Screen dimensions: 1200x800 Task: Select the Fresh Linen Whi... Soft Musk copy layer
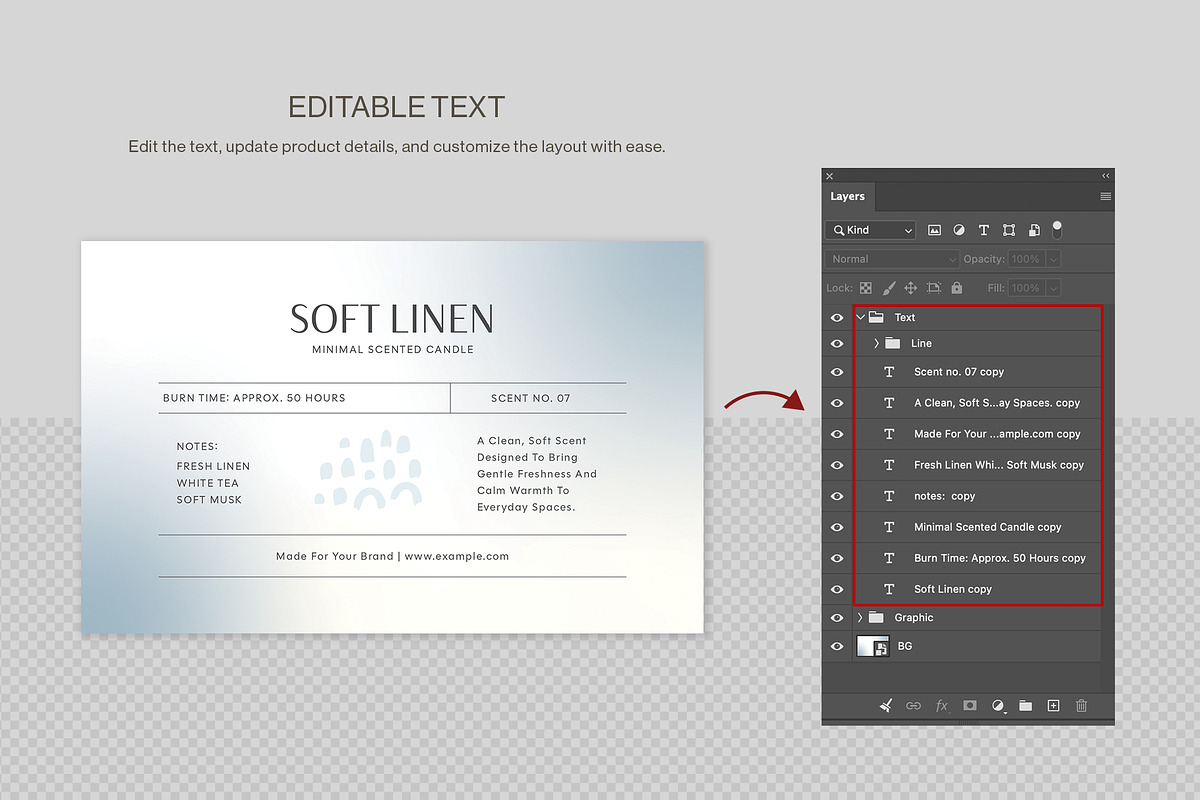click(998, 465)
